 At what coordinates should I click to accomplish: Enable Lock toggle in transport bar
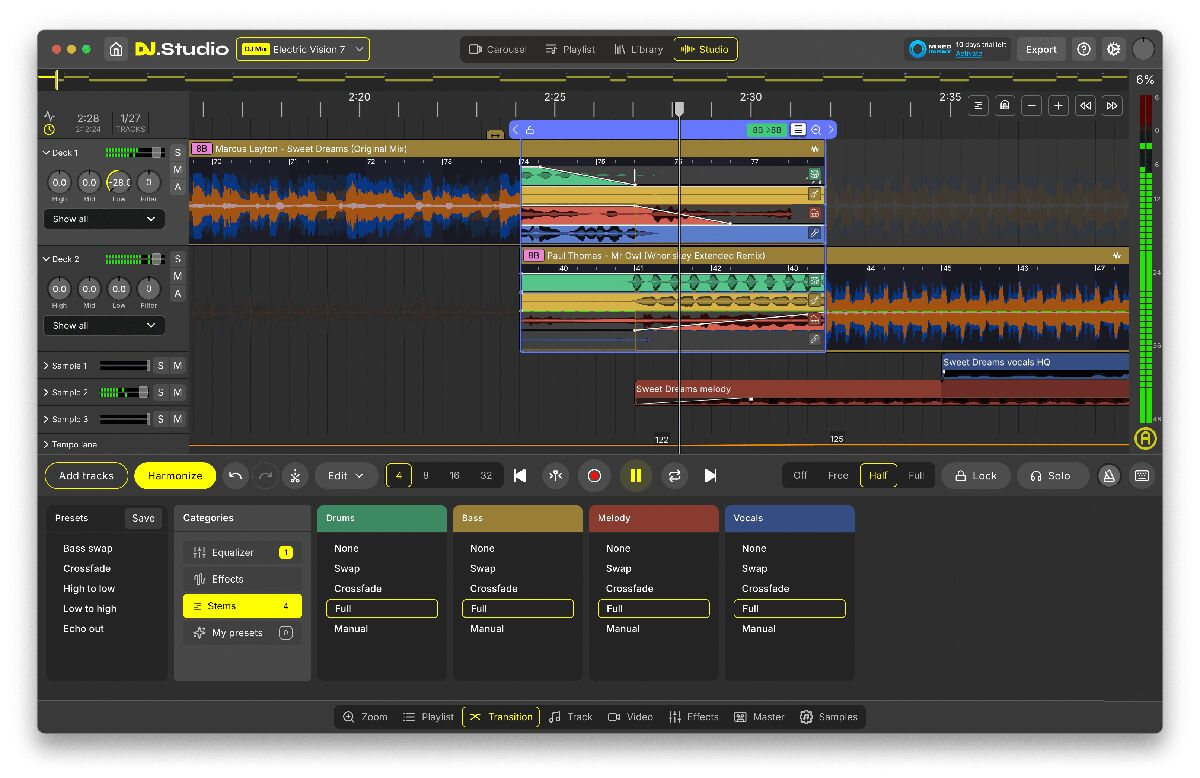pyautogui.click(x=976, y=476)
